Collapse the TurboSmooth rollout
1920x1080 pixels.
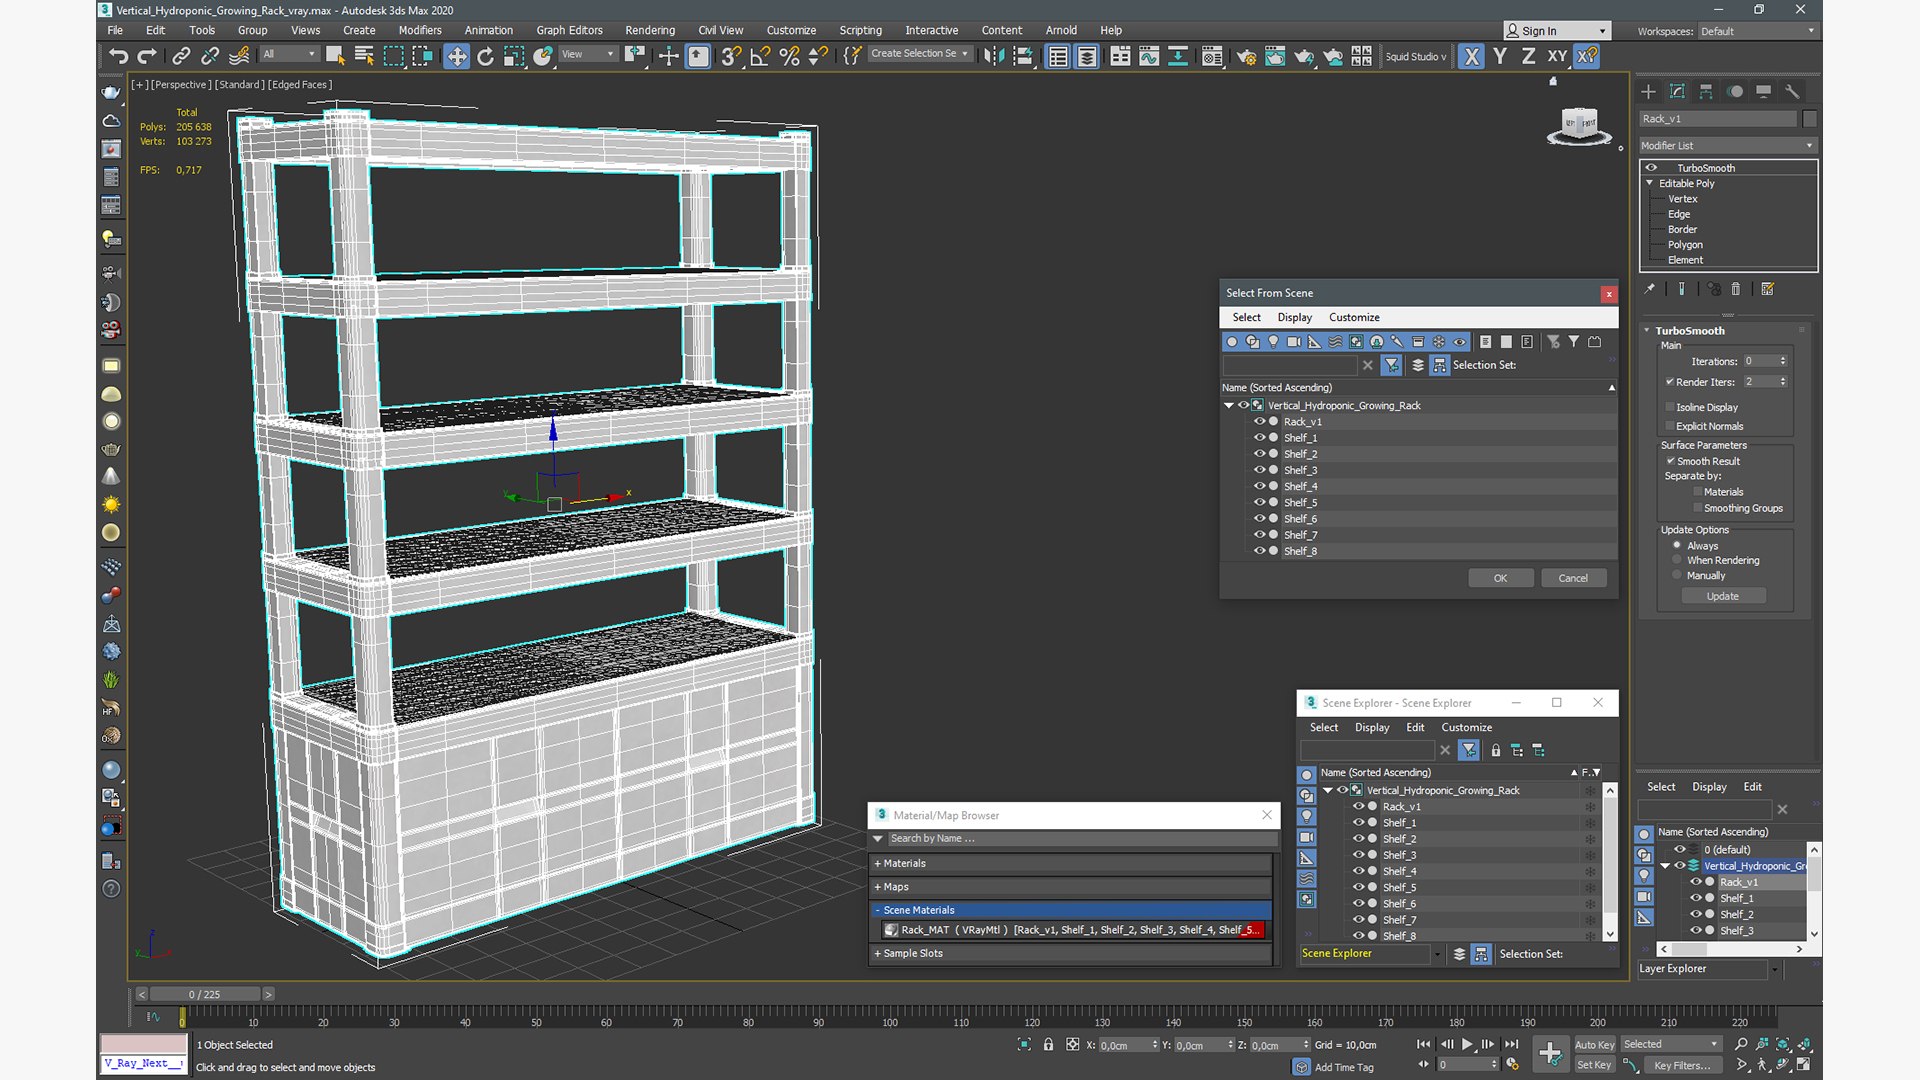click(1647, 331)
